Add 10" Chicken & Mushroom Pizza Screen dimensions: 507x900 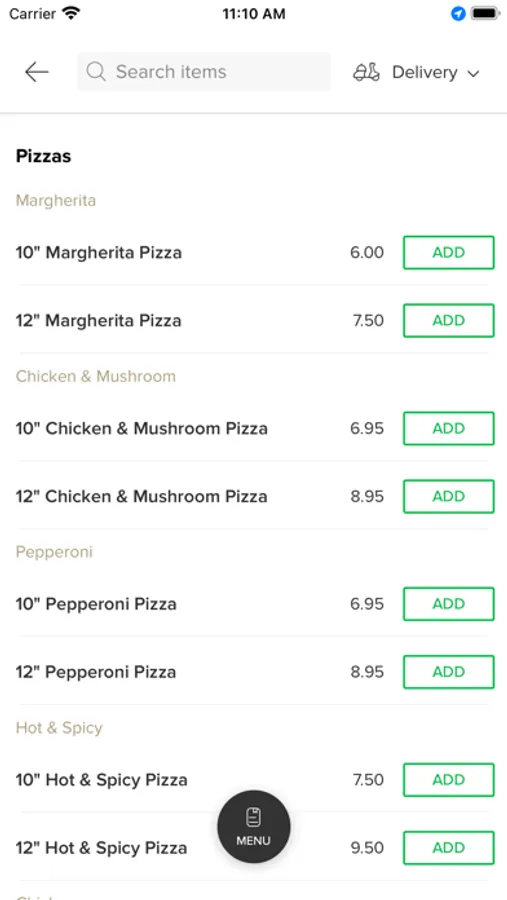pyautogui.click(x=448, y=428)
